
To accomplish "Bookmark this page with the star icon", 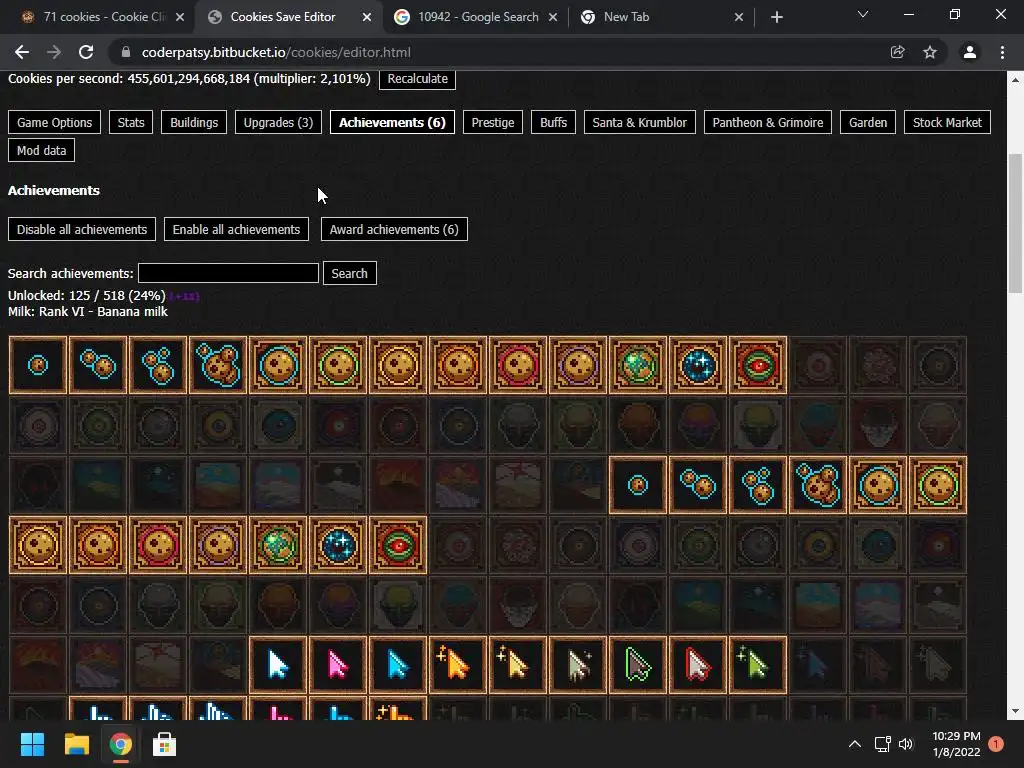I will 930,52.
